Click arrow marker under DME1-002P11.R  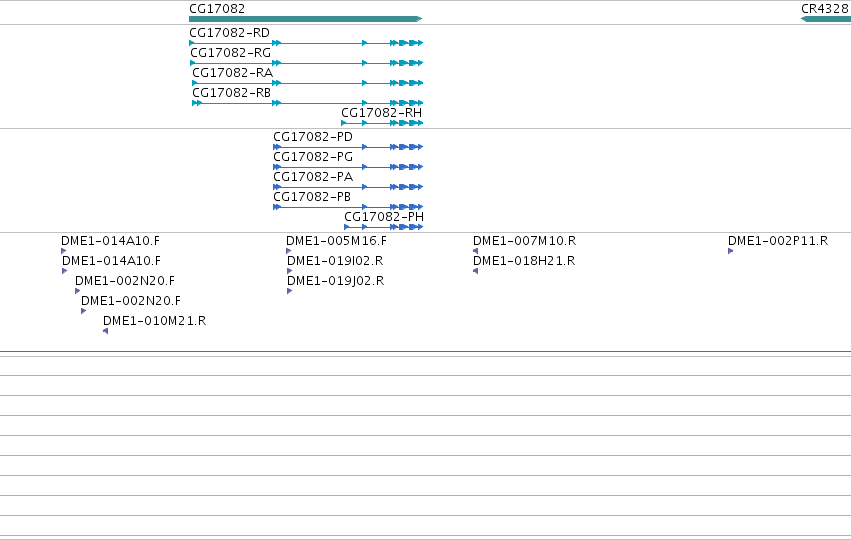point(731,251)
